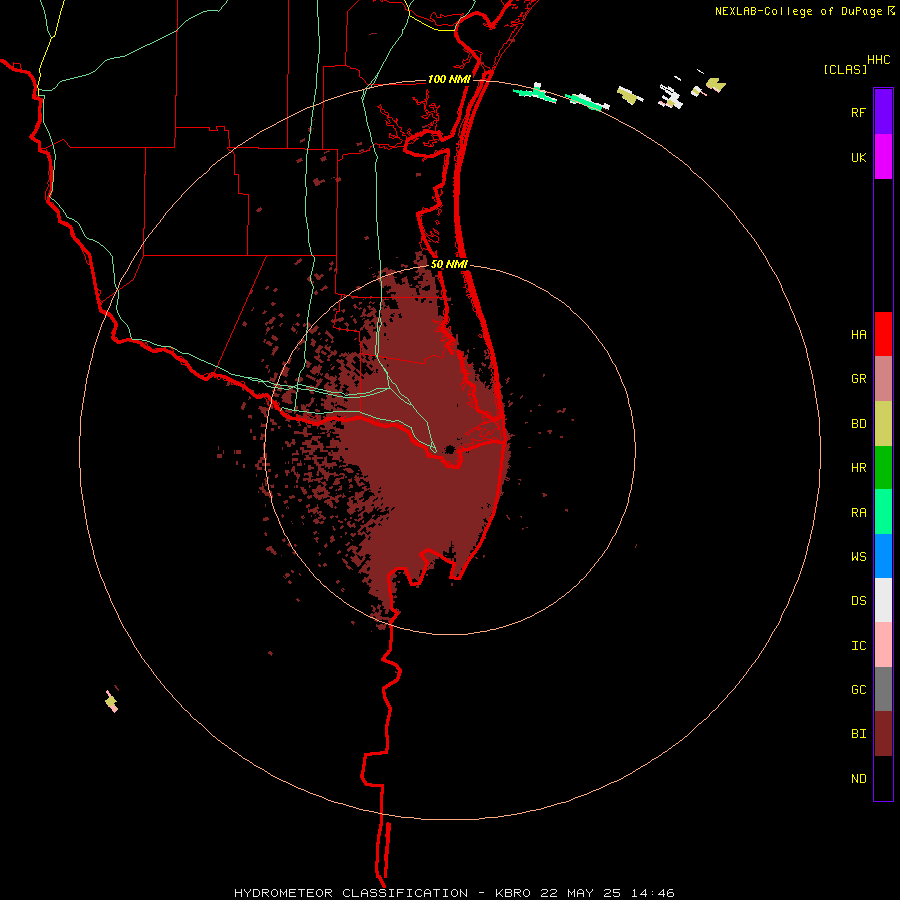Click the 50 NMI range ring label
The image size is (900, 900).
(449, 264)
